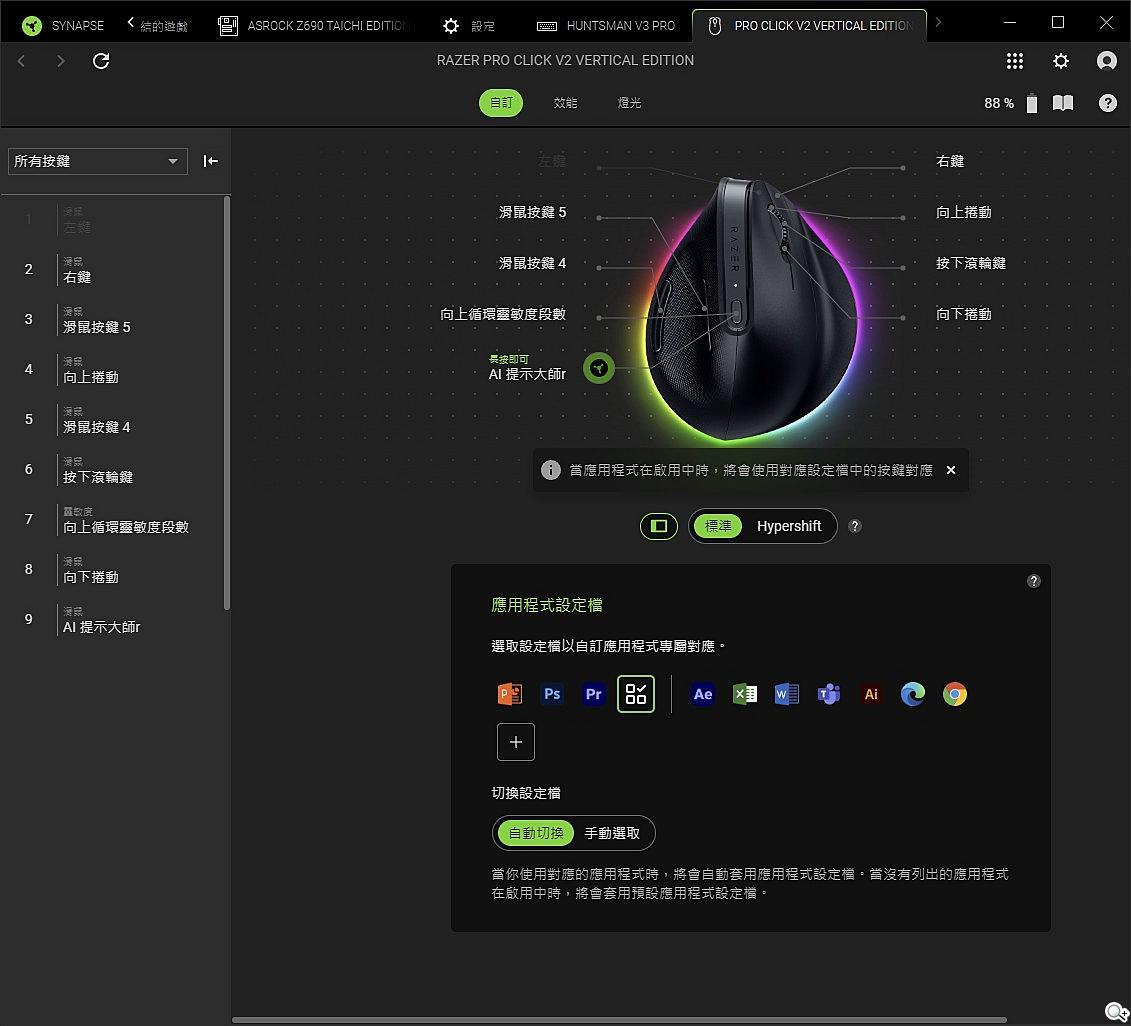Switch to Hypershift mode
Viewport: 1131px width, 1026px height.
788,526
